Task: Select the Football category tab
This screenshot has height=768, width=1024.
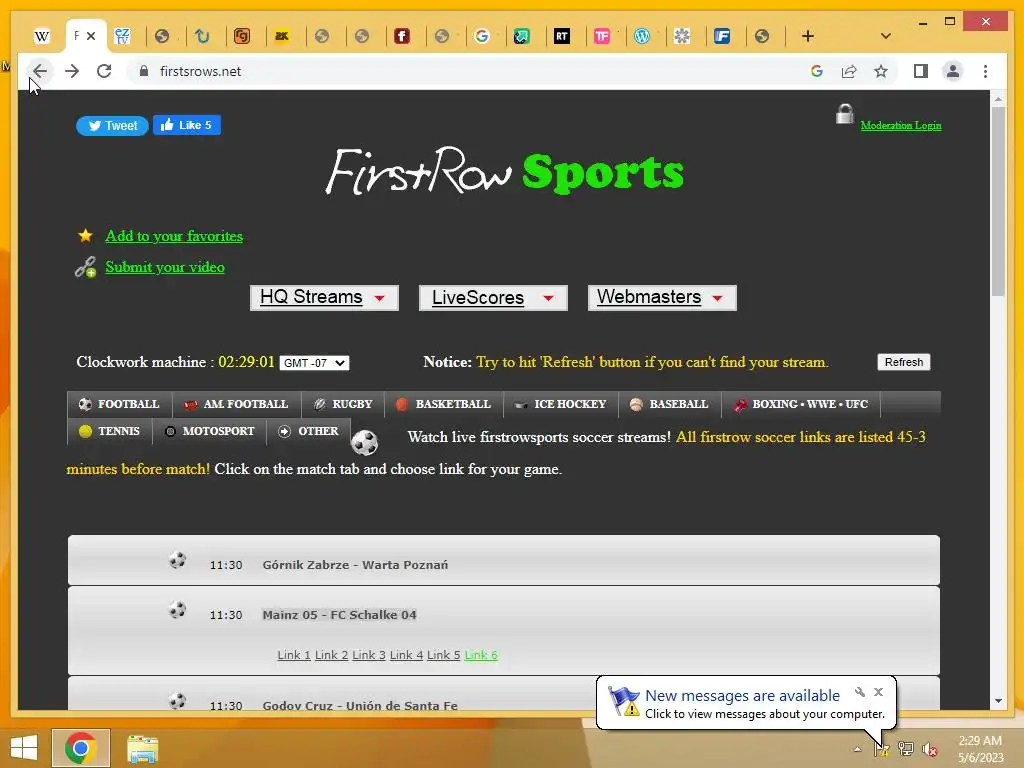Action: click(x=120, y=404)
